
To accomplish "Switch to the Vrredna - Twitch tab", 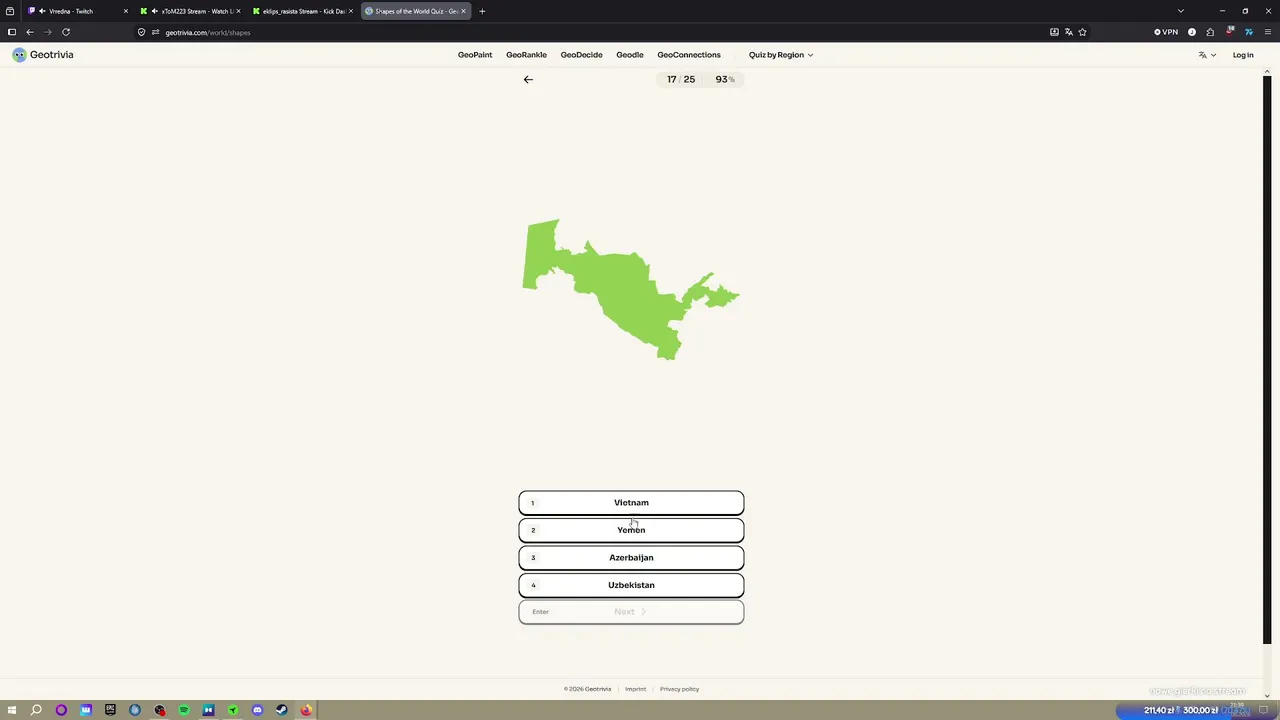I will pos(78,11).
